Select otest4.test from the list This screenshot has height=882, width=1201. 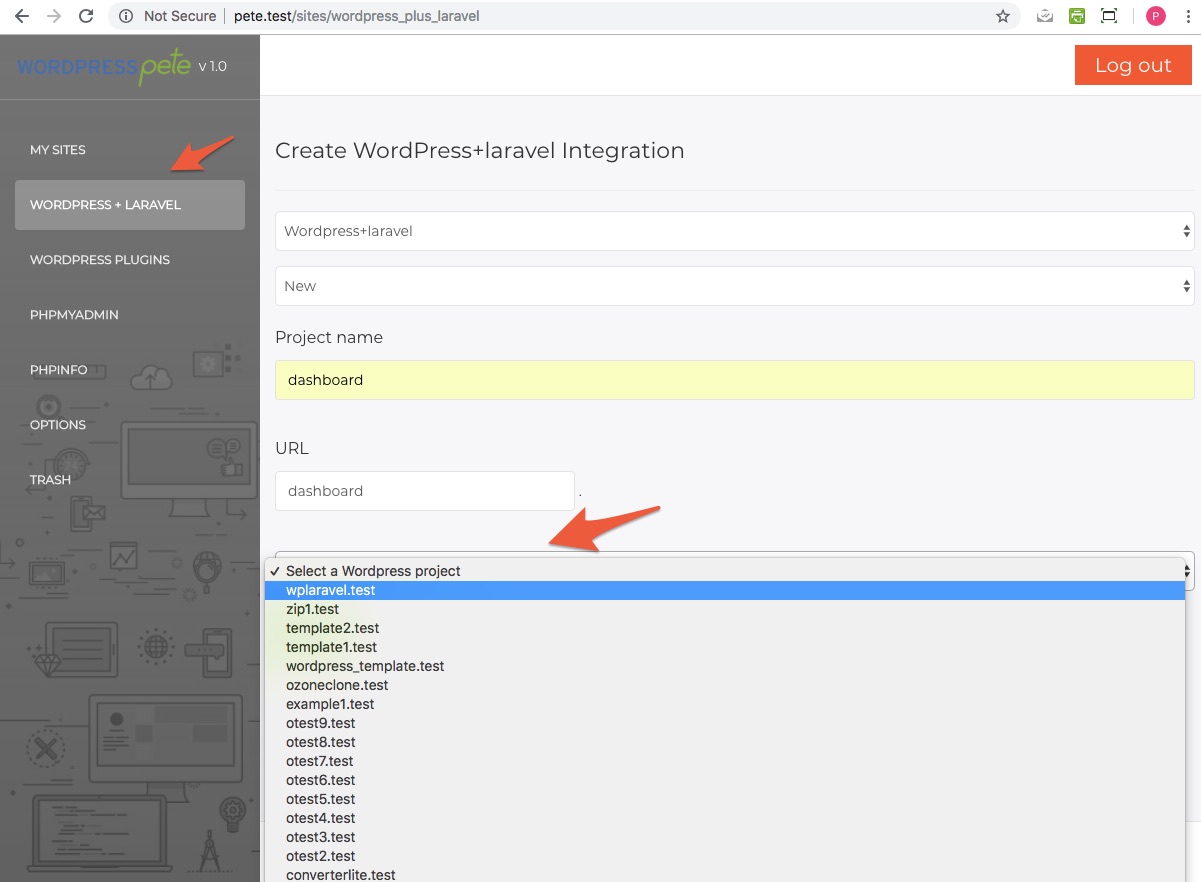[x=725, y=818]
